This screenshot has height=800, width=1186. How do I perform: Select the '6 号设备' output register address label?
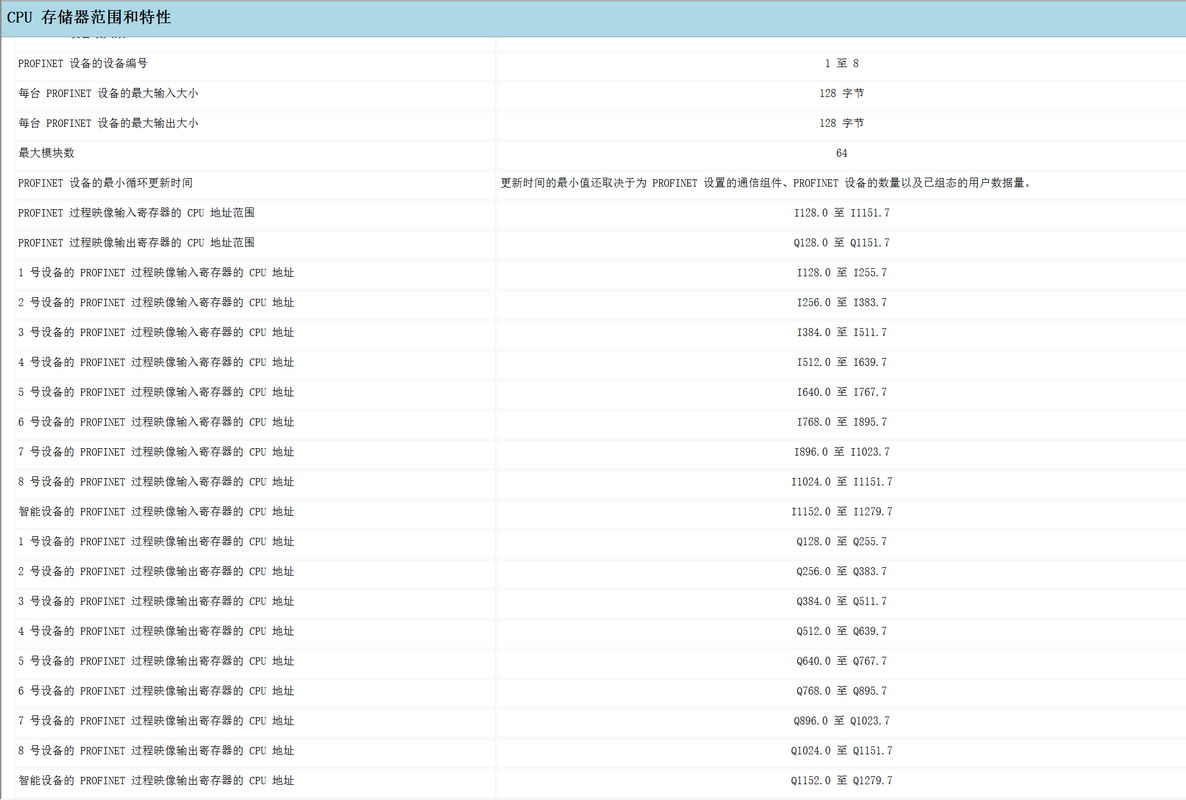(x=156, y=691)
